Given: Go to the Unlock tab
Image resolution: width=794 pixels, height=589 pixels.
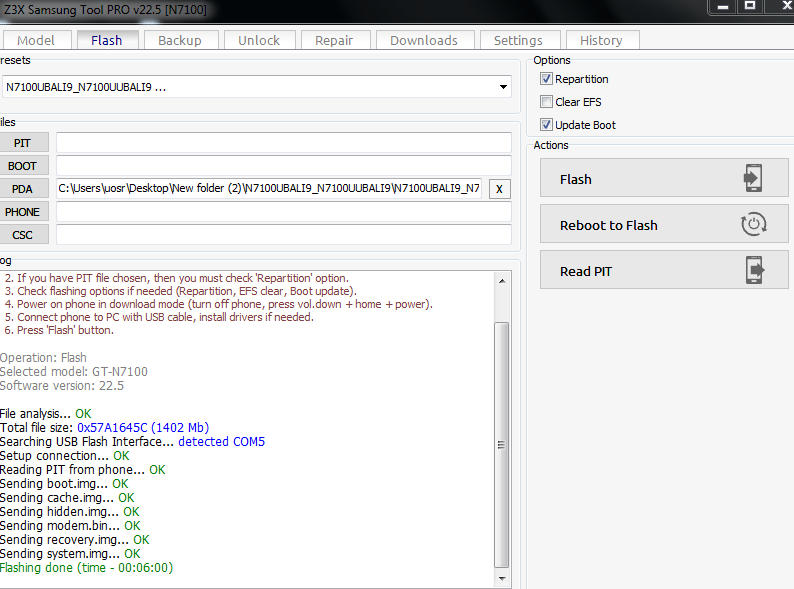Looking at the screenshot, I should coord(259,40).
